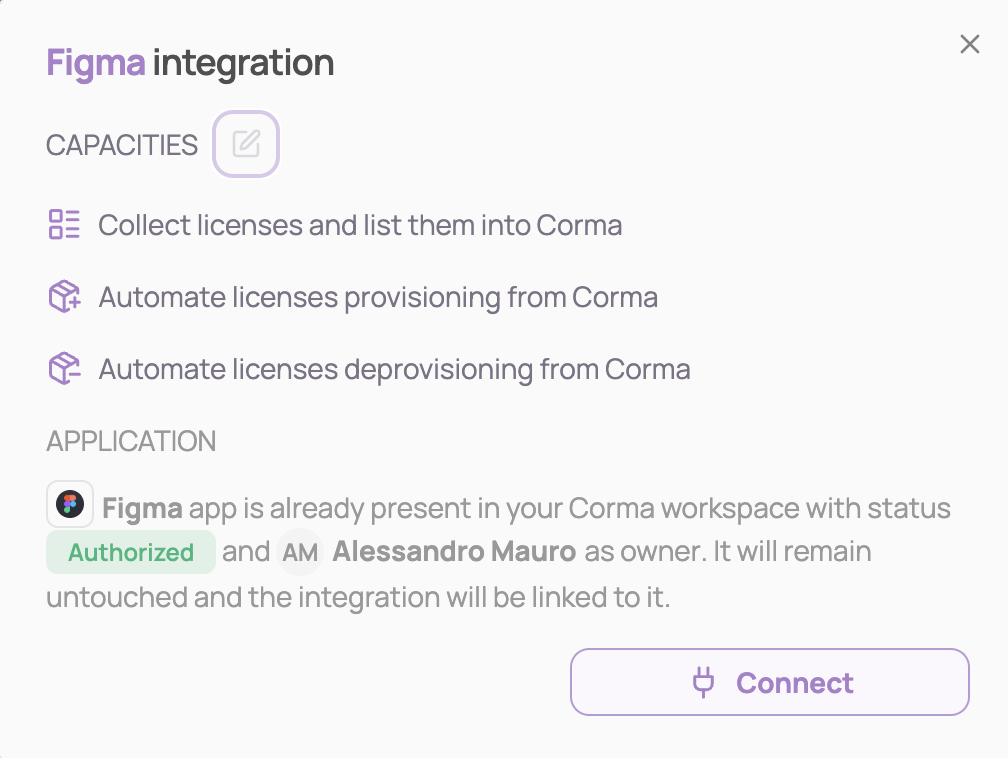Select the green Authorized status badge
The width and height of the screenshot is (1008, 758).
tap(131, 552)
